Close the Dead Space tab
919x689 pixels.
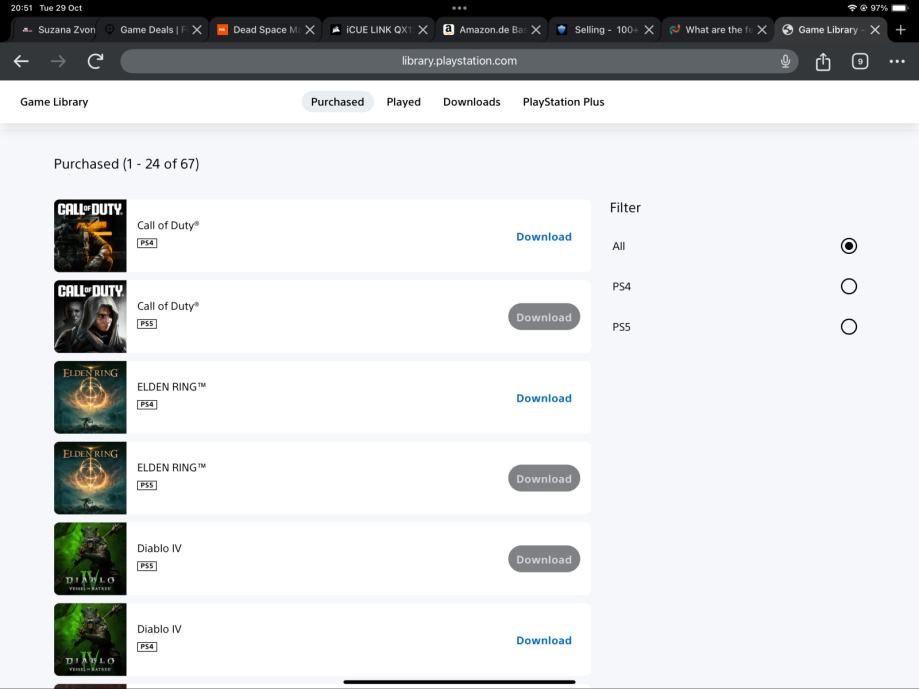[310, 29]
